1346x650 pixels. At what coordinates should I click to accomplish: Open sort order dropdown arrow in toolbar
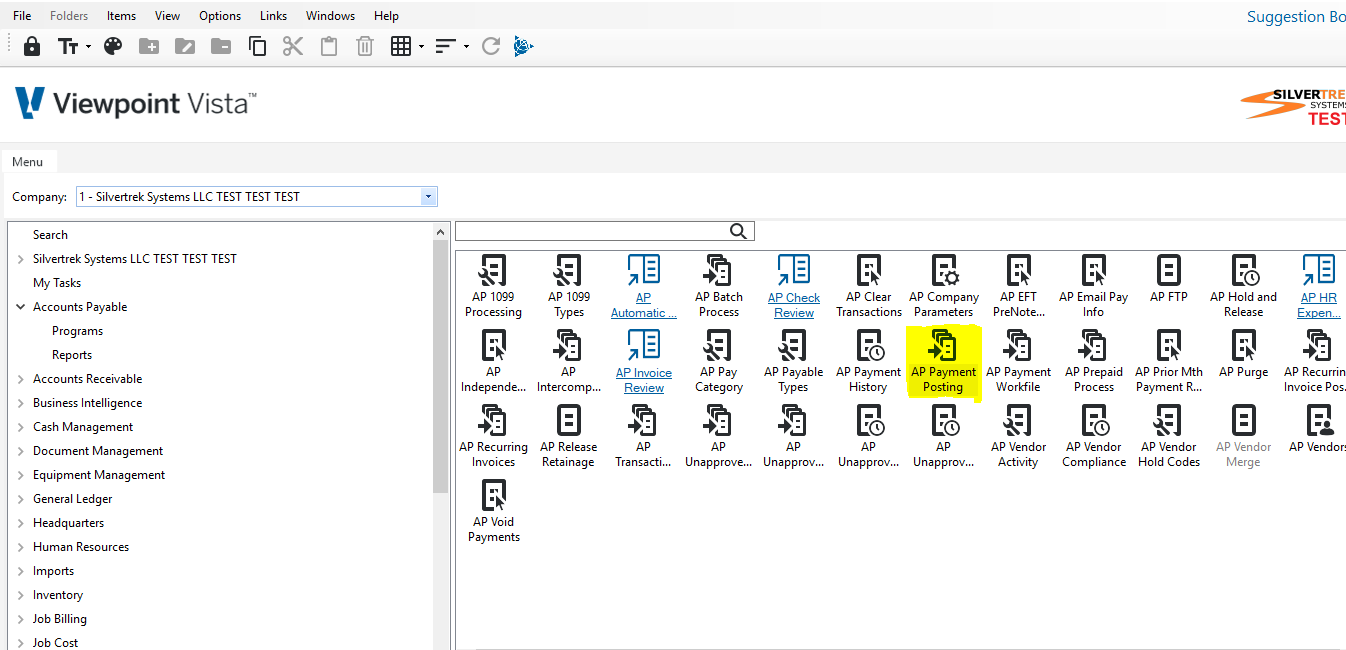coord(466,47)
